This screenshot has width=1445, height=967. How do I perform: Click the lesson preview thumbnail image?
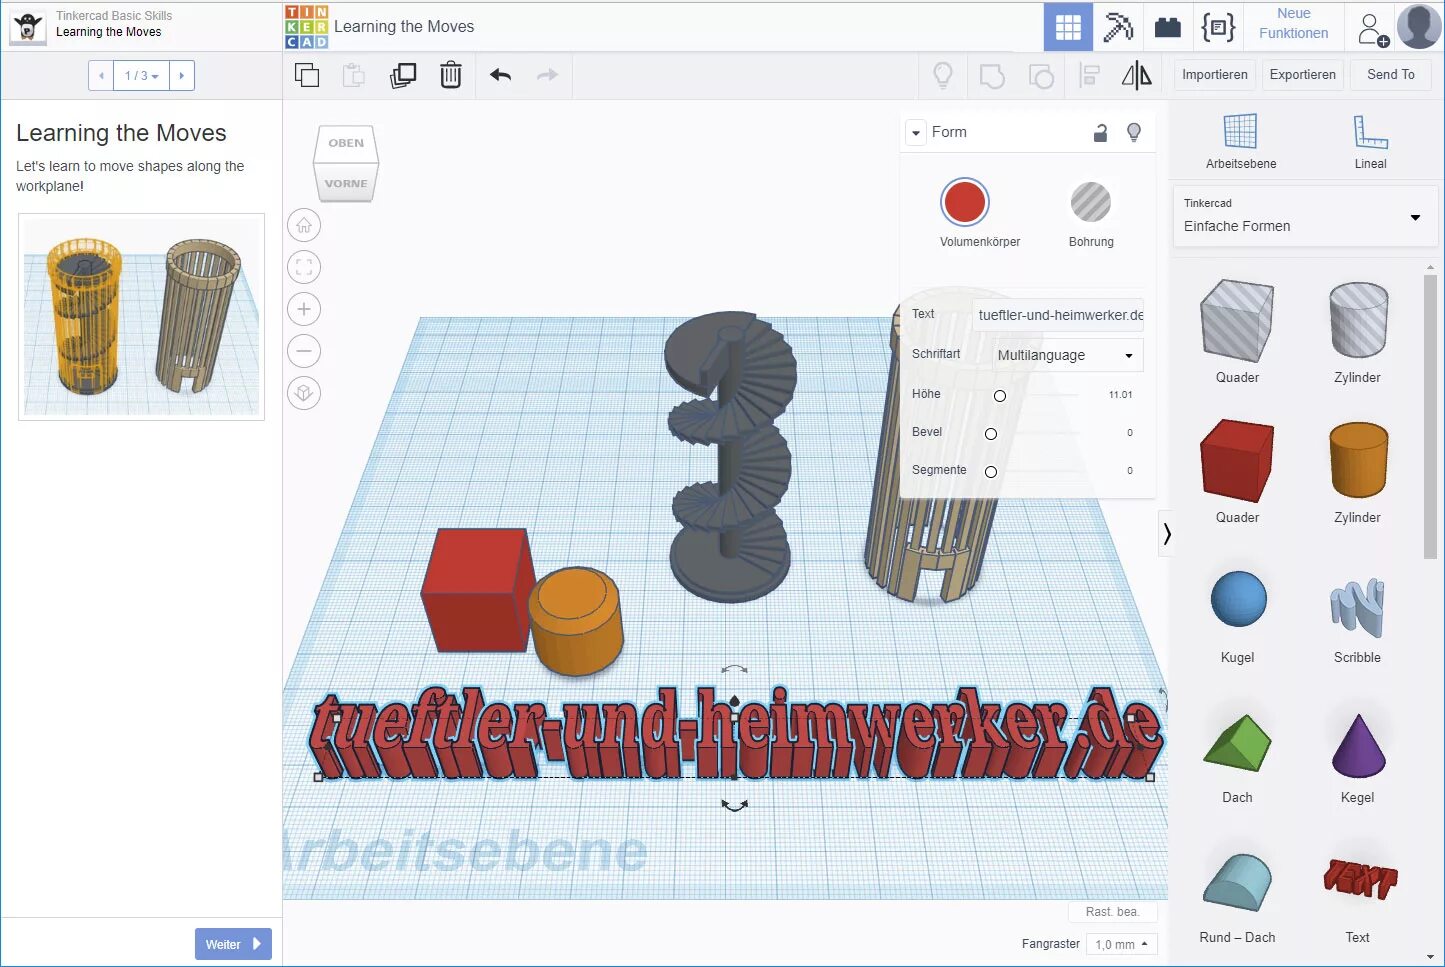point(141,317)
